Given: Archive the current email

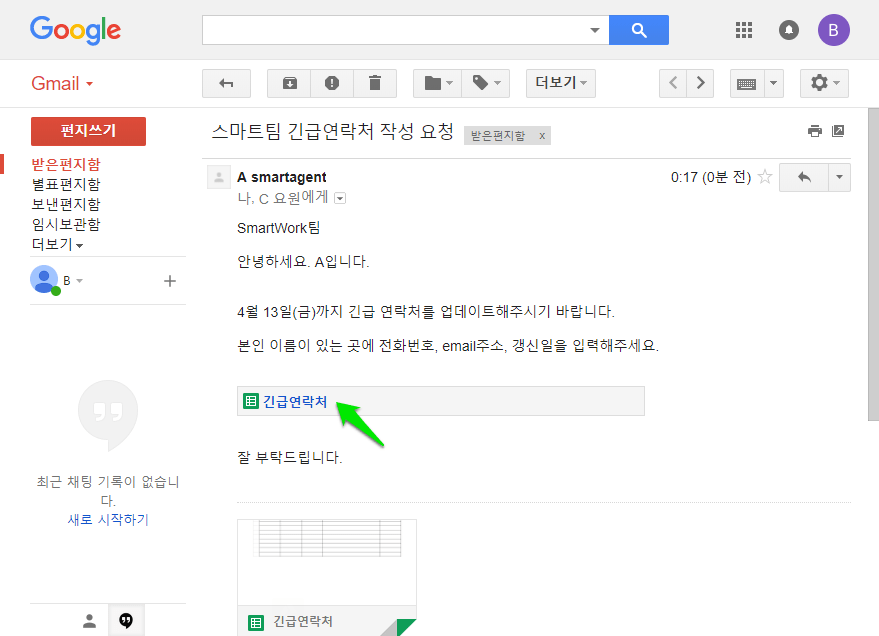Looking at the screenshot, I should [288, 83].
